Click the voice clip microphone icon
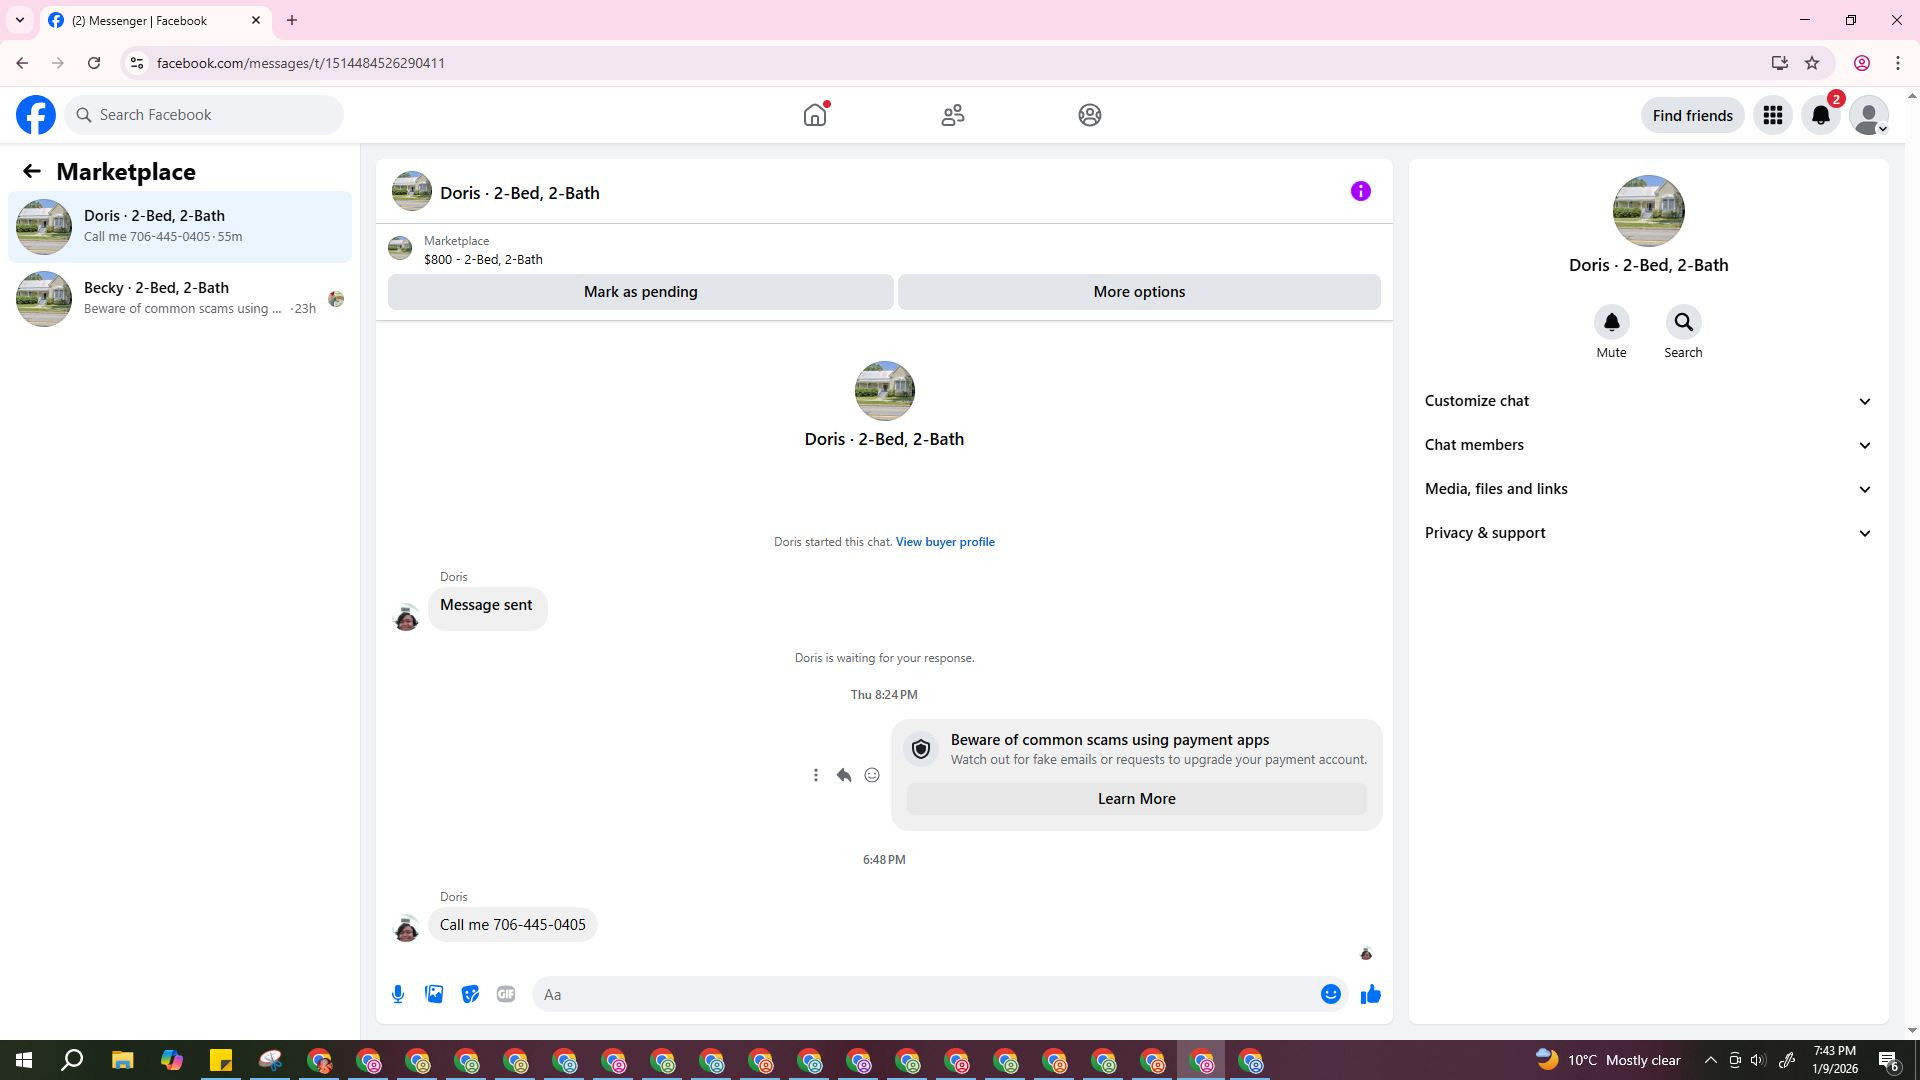Viewport: 1920px width, 1080px height. 398,994
